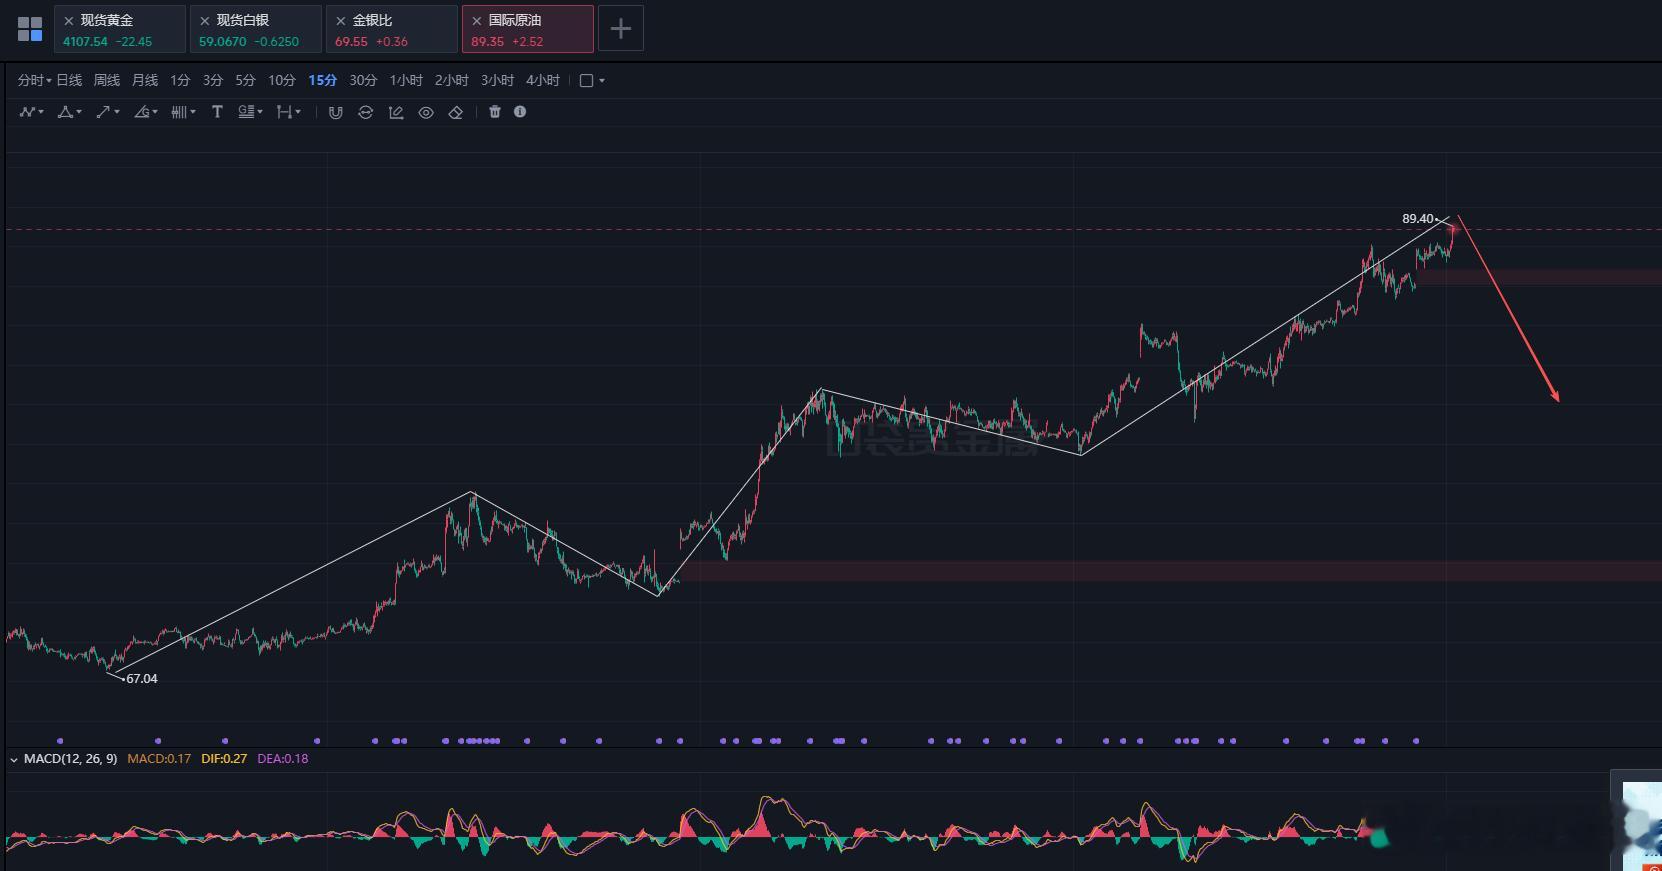Switch to the 国际原油 tab
The height and width of the screenshot is (871, 1662).
click(x=528, y=29)
